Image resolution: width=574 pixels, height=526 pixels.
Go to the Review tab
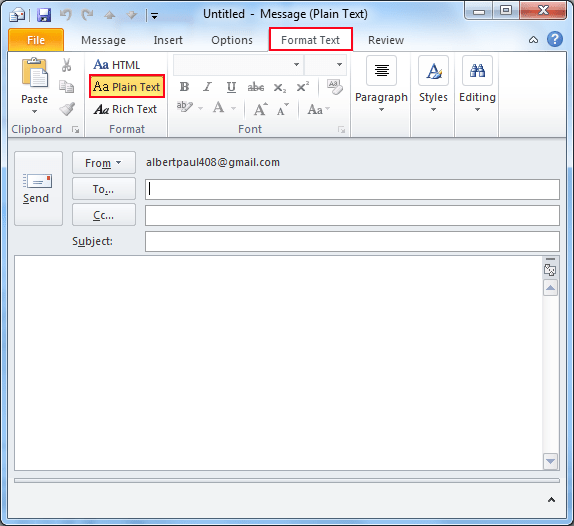point(386,40)
